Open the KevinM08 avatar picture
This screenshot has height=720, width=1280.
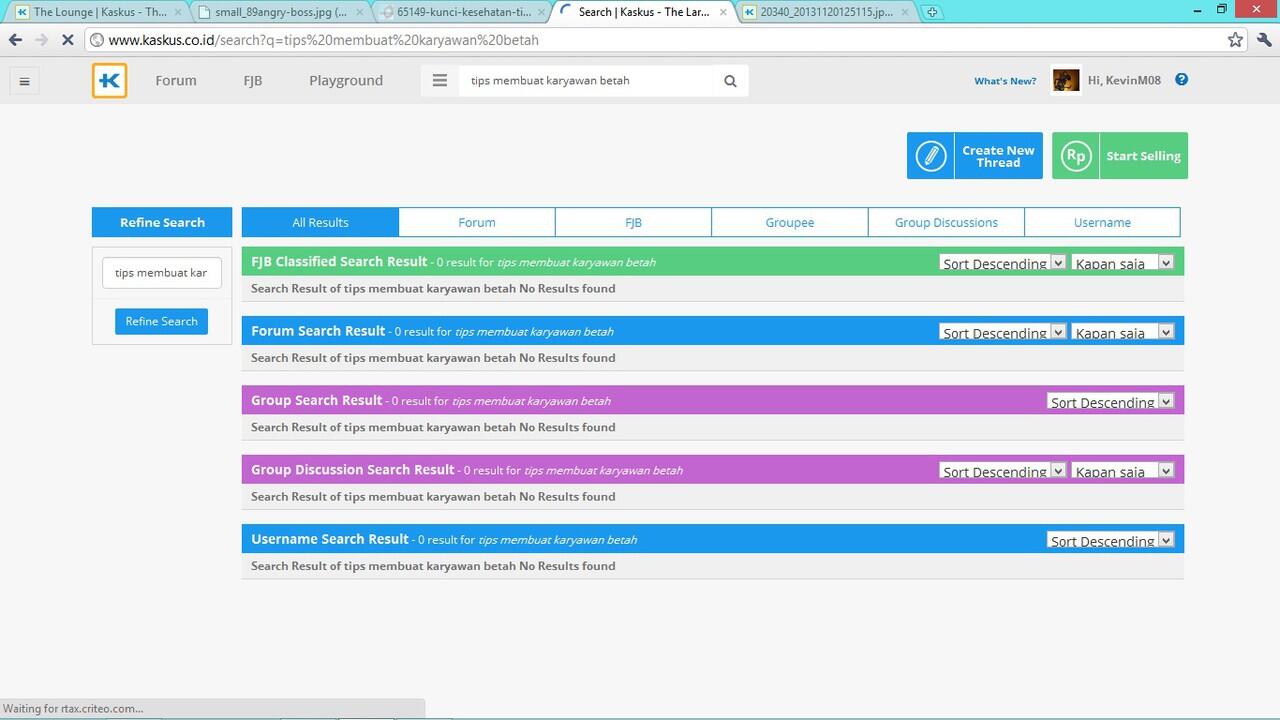pyautogui.click(x=1066, y=81)
